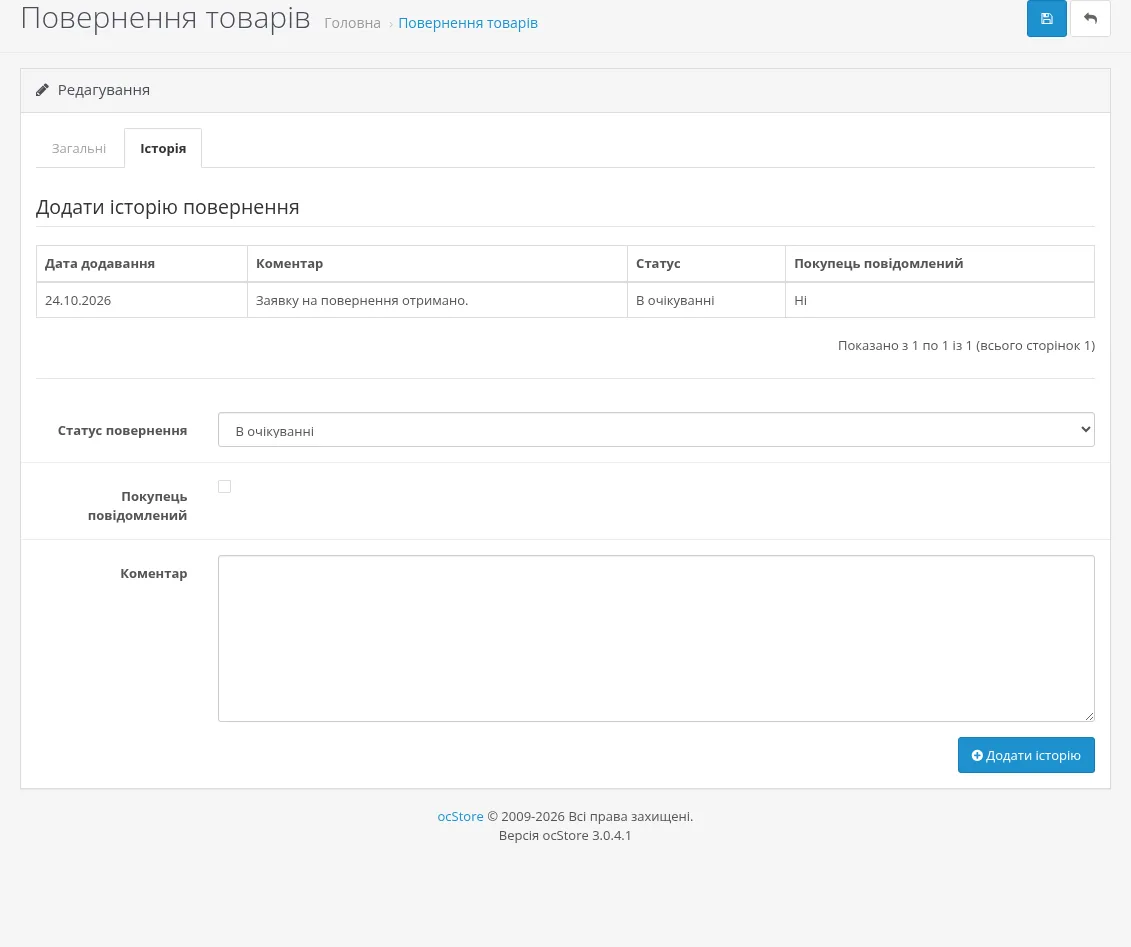
Task: Click the 'В очікуванні' status table cell
Action: (x=706, y=300)
